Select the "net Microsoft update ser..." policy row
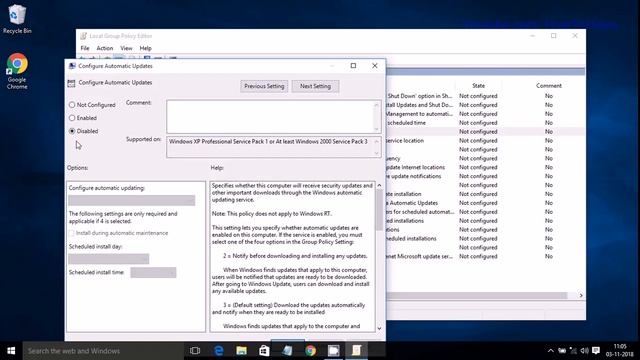This screenshot has width=640, height=360. 485,256
